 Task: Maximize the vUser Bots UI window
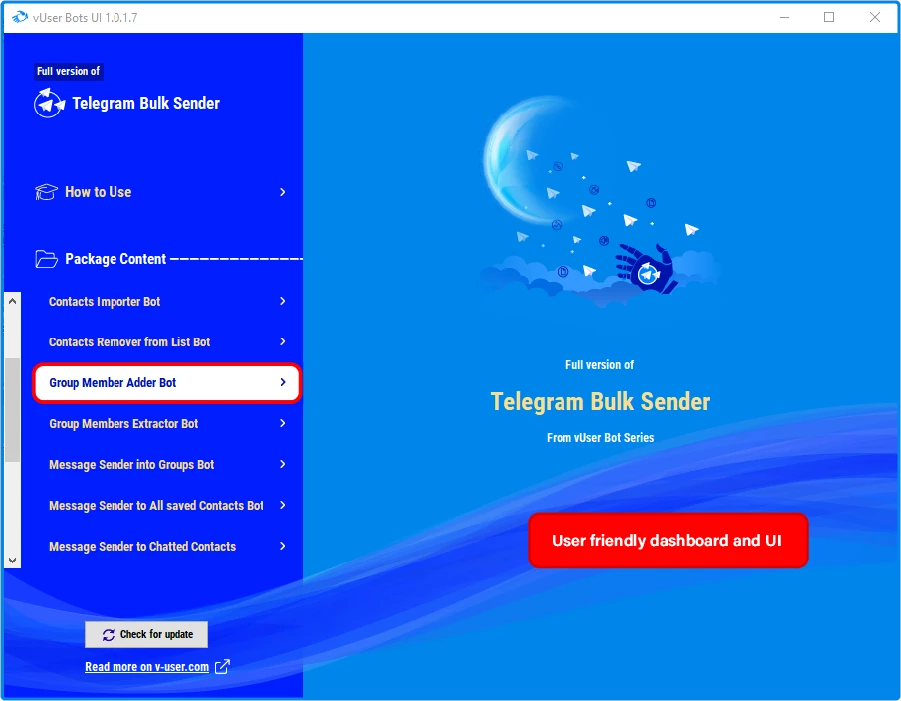point(829,17)
